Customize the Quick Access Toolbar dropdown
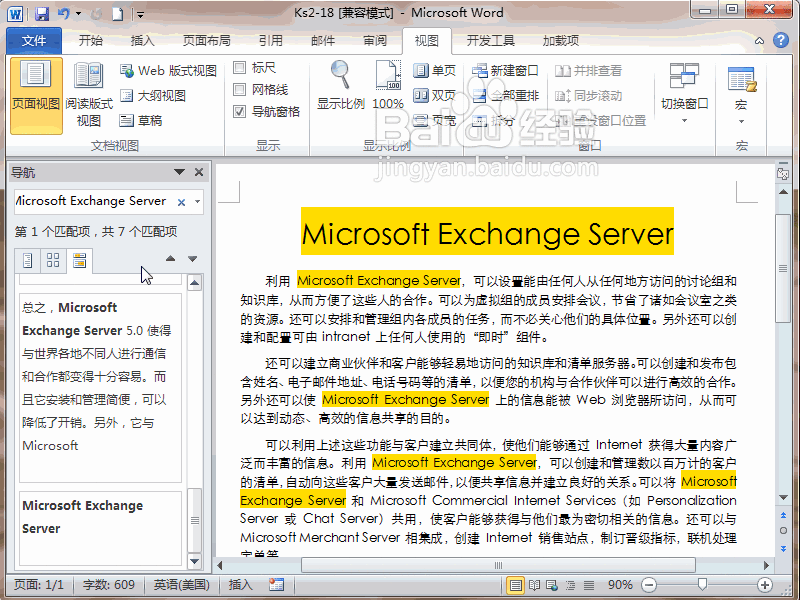800x600 pixels. (x=140, y=15)
